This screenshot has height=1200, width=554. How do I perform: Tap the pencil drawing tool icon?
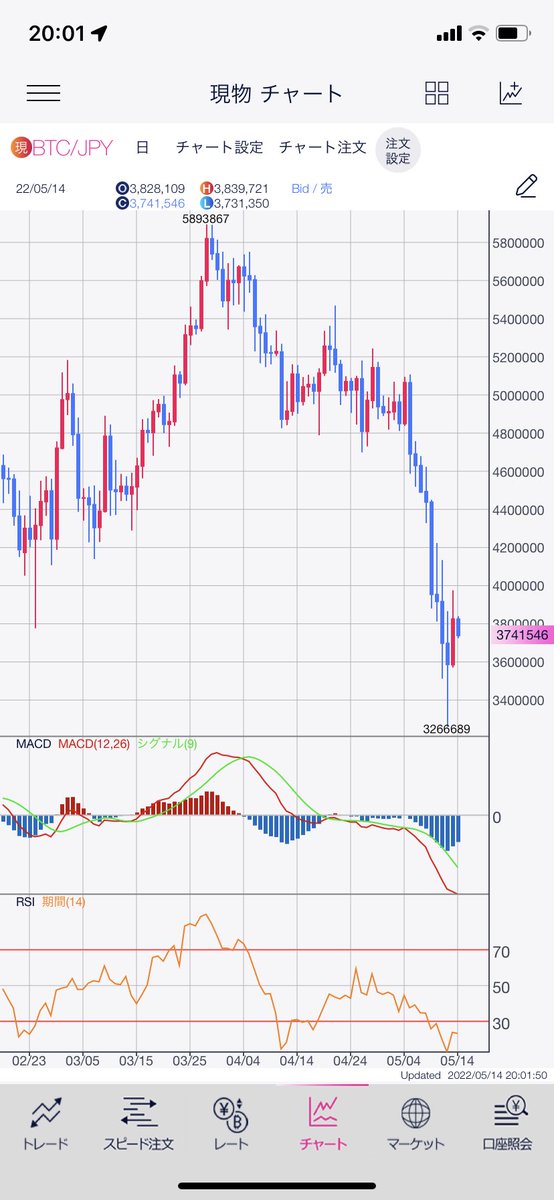[526, 186]
